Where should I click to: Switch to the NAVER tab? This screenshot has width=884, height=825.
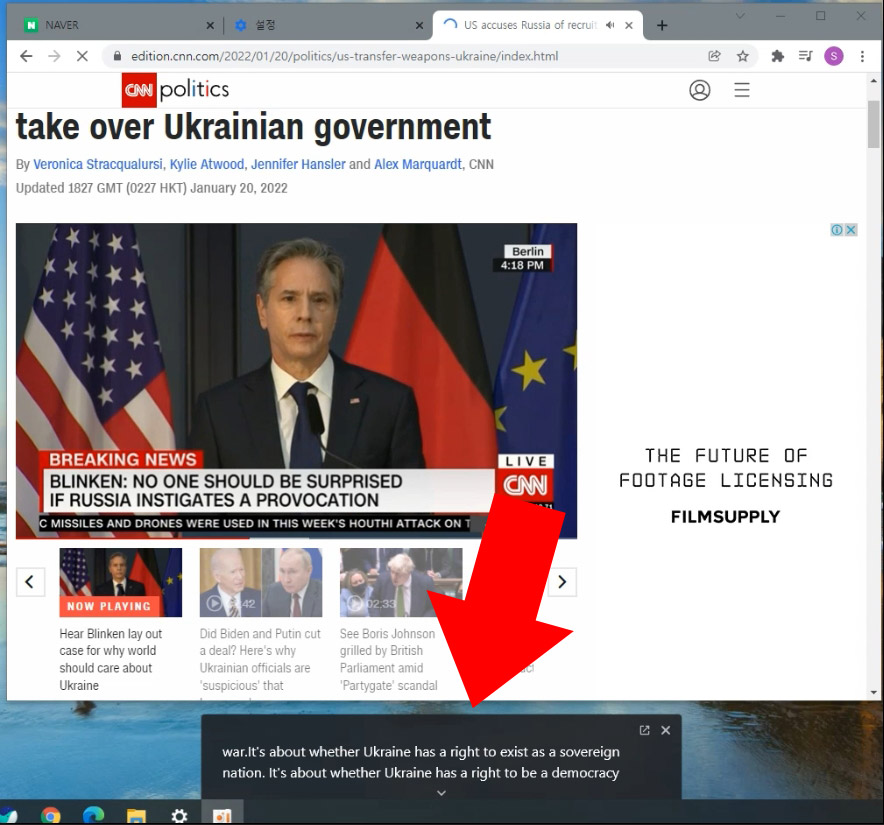coord(118,25)
